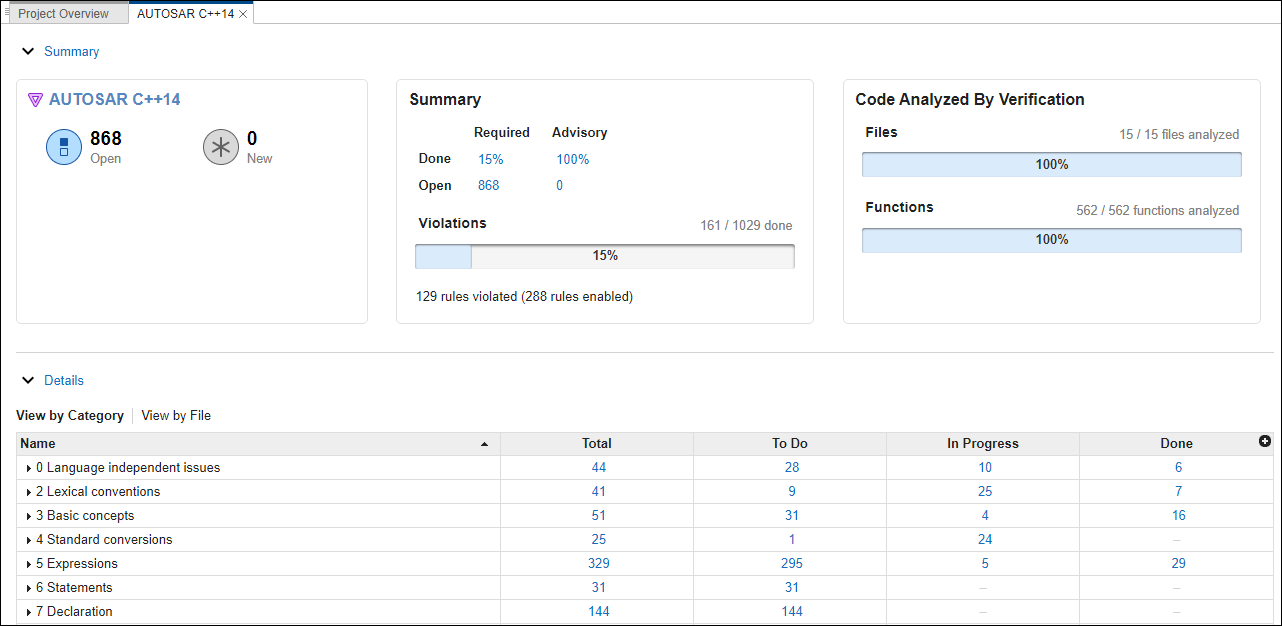Open the 329 total Expressions violations

[598, 564]
